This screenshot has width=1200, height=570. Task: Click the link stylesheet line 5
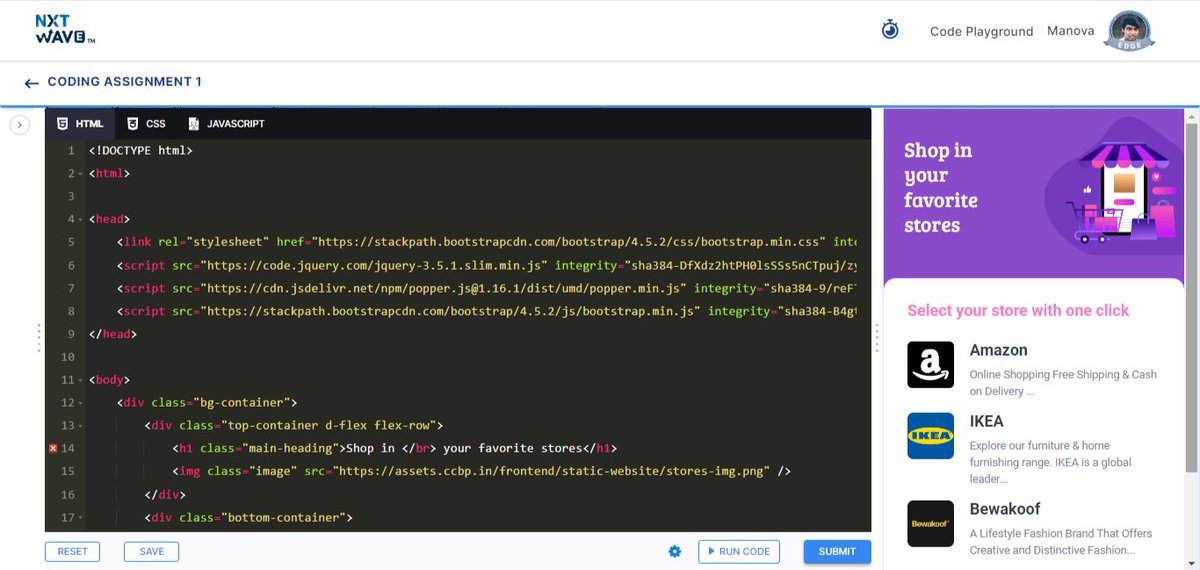486,242
